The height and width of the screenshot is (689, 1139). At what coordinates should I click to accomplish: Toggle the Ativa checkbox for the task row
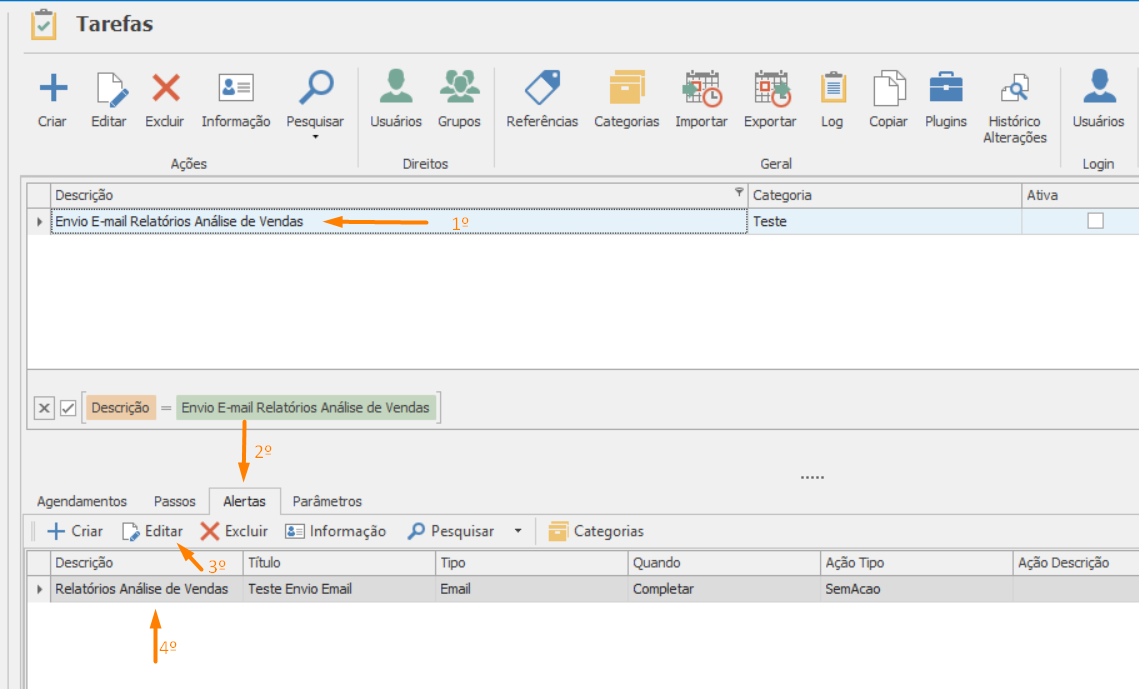tap(1095, 221)
